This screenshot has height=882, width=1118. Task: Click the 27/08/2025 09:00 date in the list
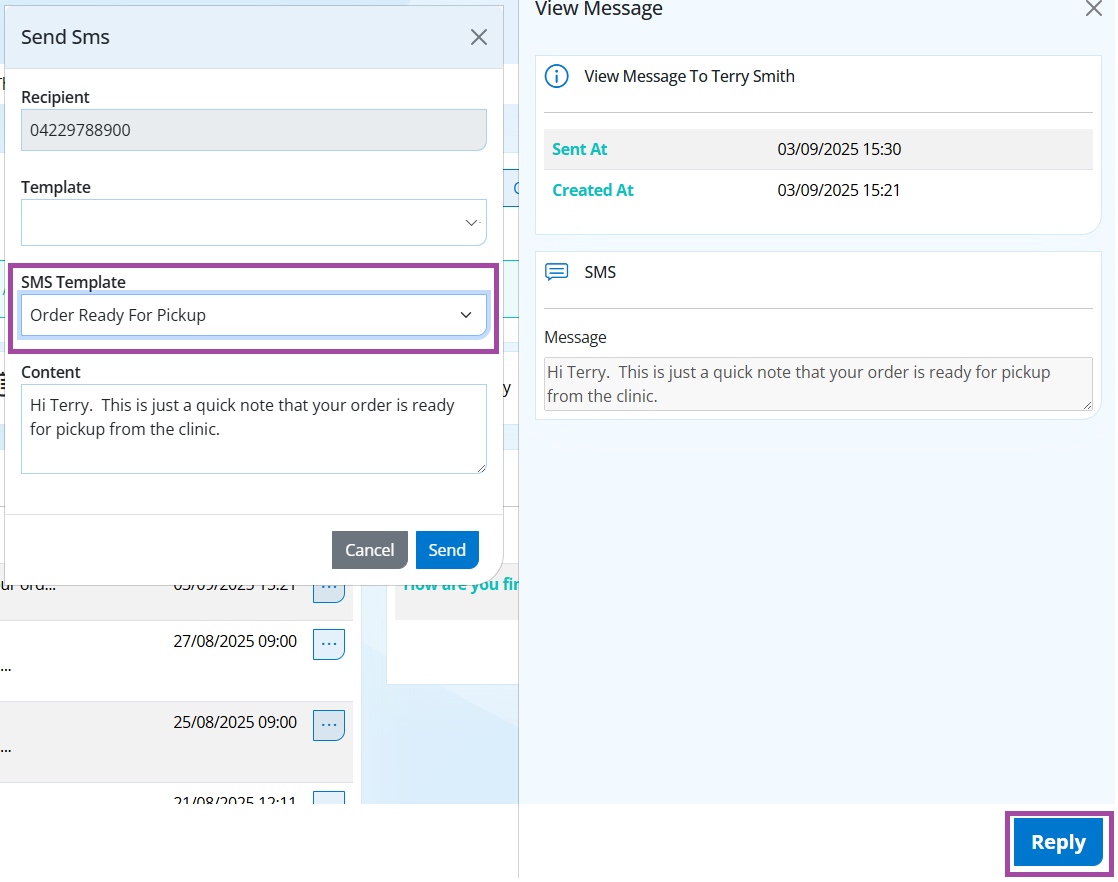tap(235, 641)
